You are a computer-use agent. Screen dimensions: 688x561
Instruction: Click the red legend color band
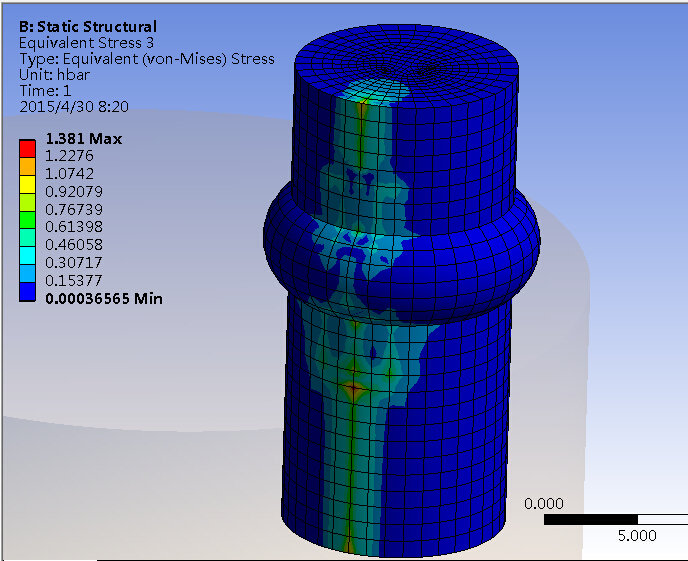[27, 149]
